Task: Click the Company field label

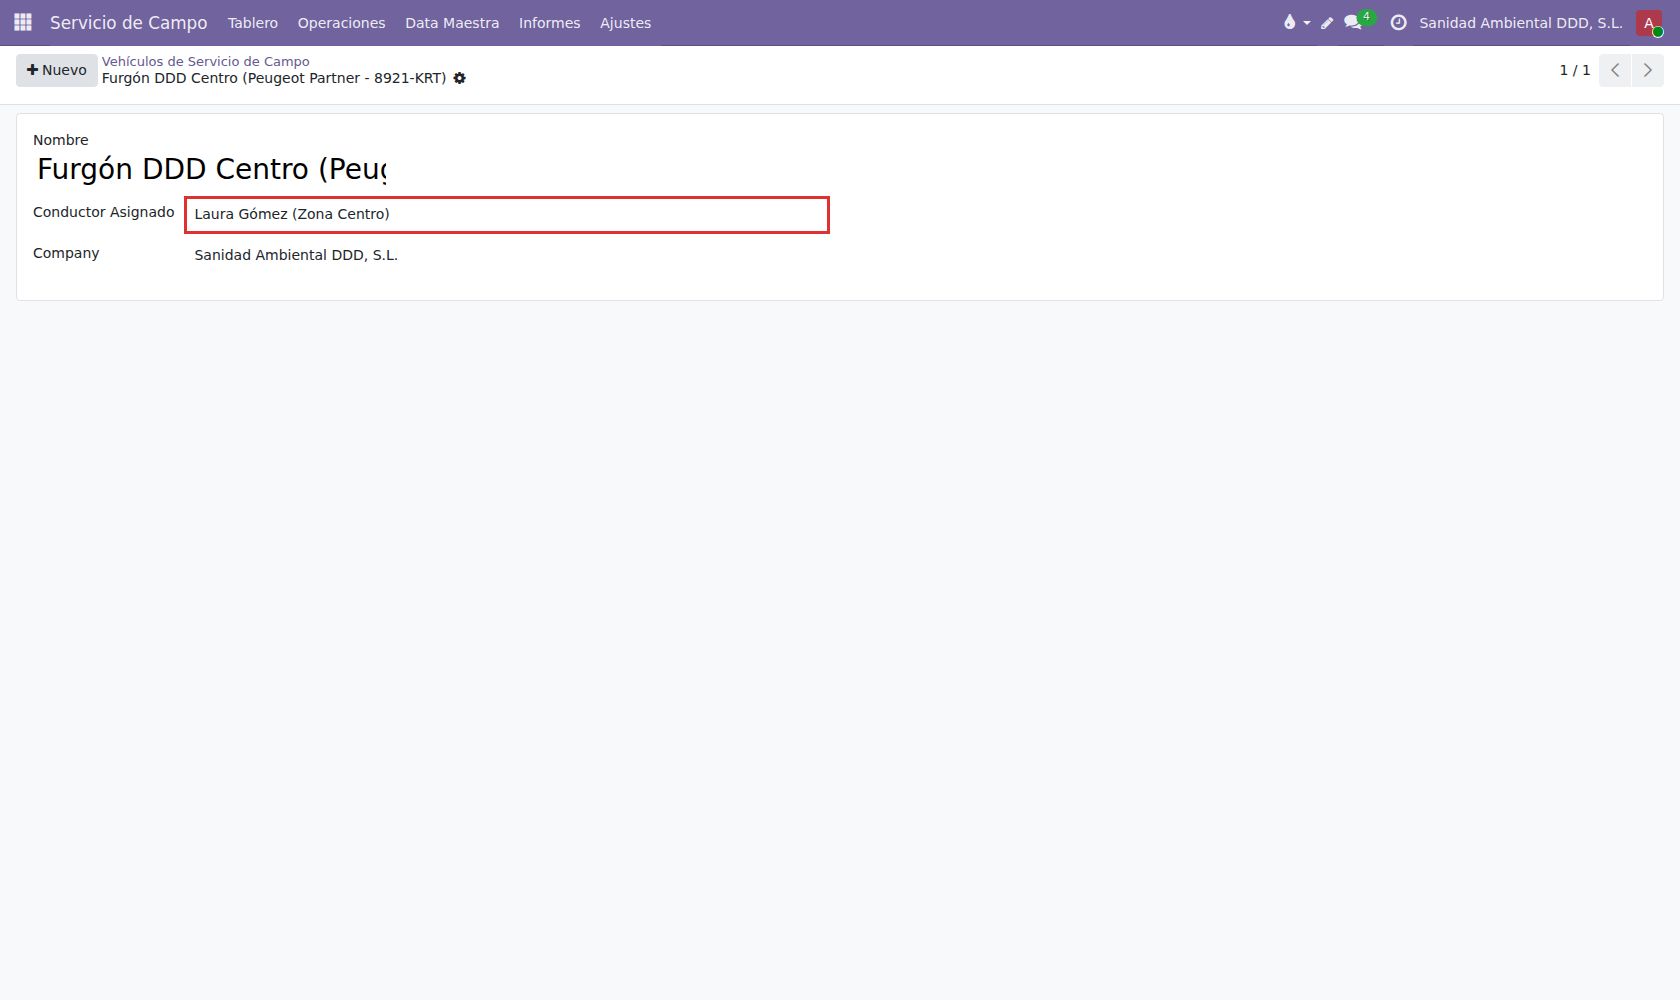Action: (66, 253)
